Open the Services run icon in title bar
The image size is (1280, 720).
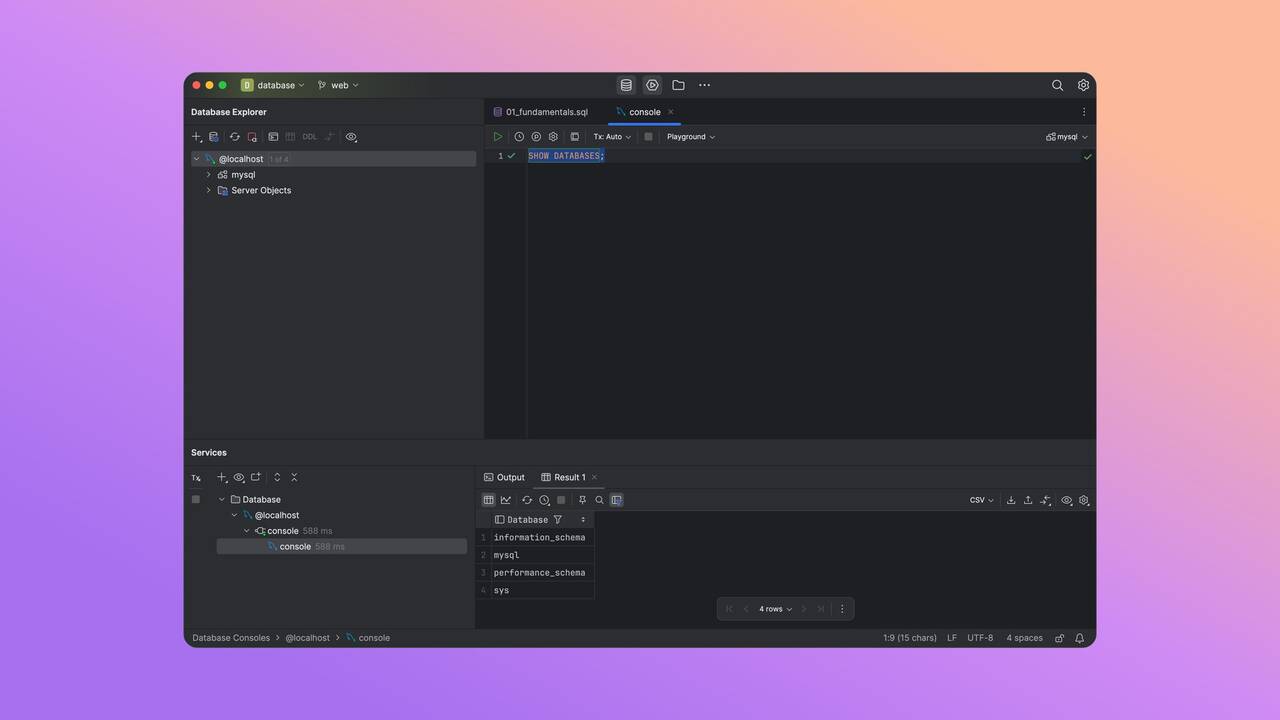[x=652, y=85]
